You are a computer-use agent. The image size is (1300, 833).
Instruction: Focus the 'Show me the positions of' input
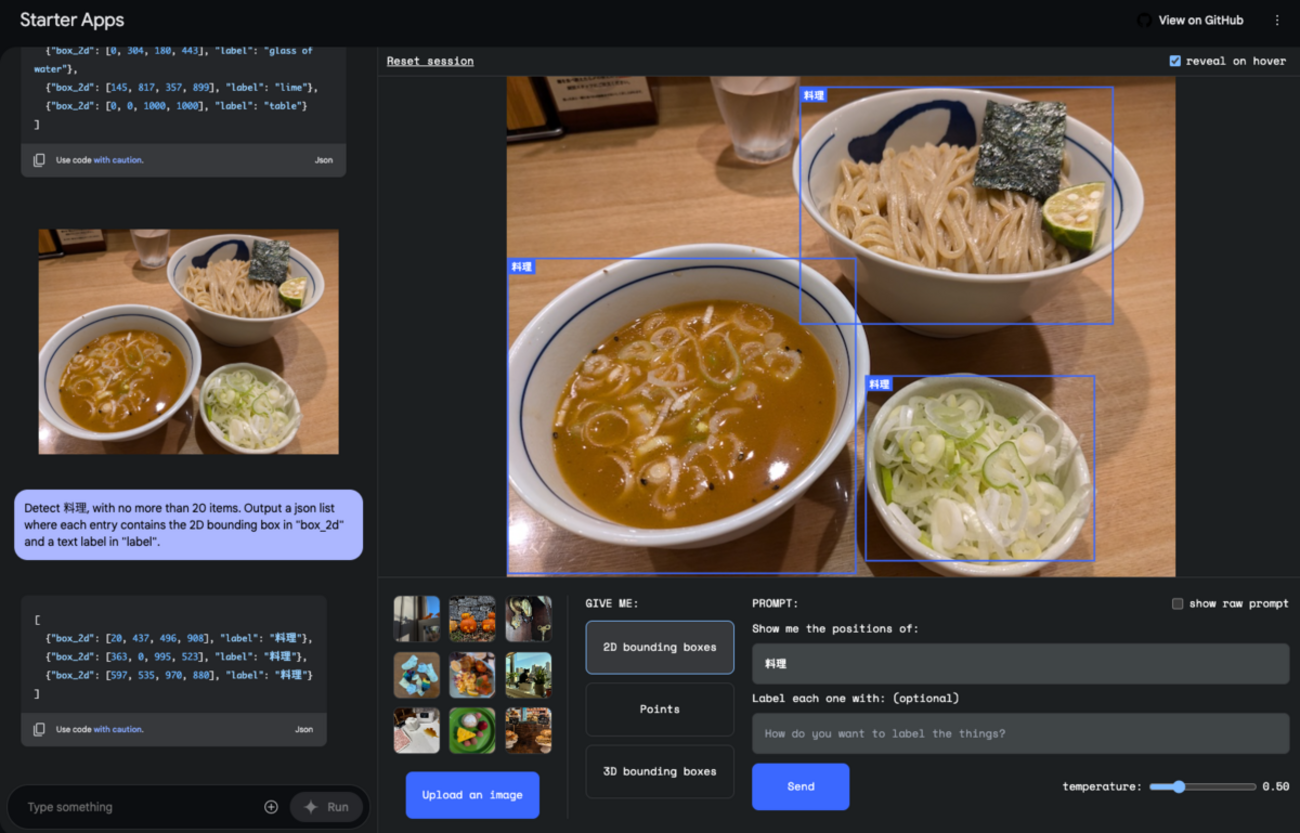[1020, 663]
